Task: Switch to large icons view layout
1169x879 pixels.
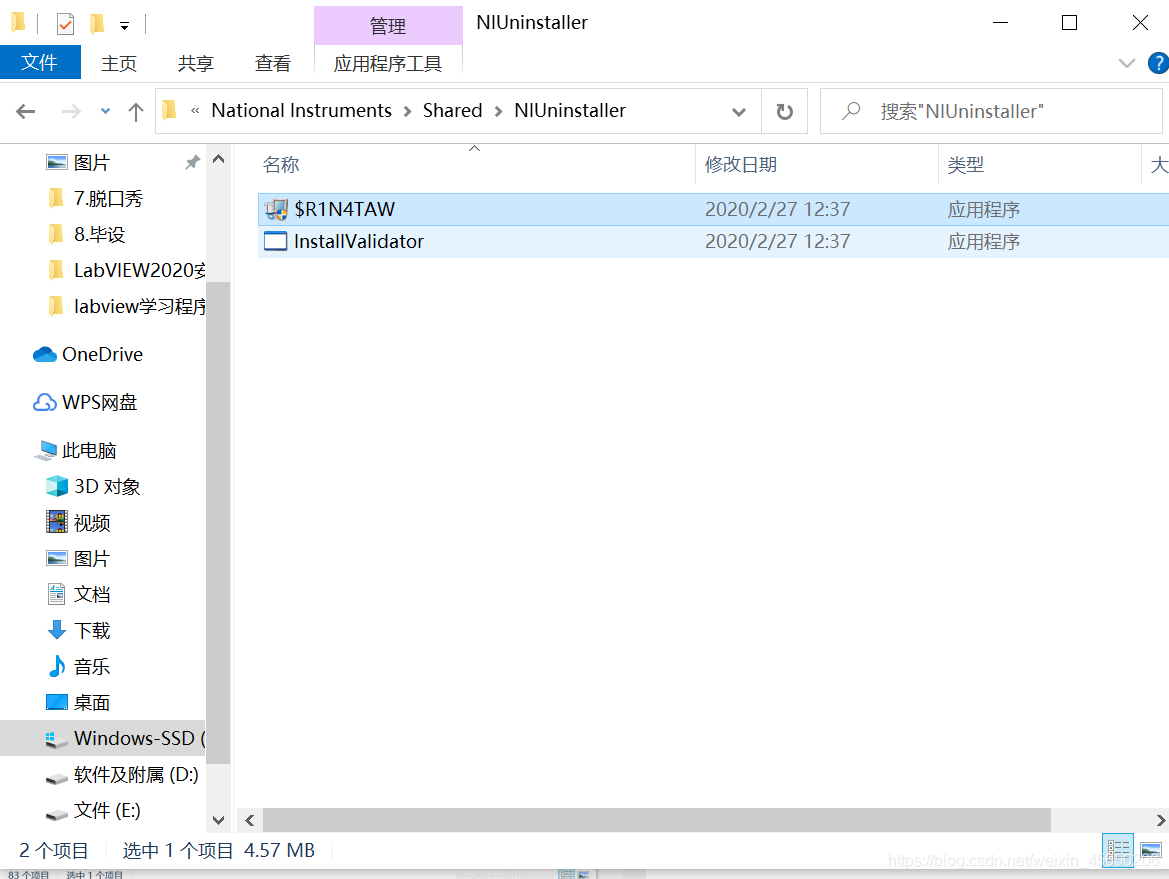Action: (1150, 851)
